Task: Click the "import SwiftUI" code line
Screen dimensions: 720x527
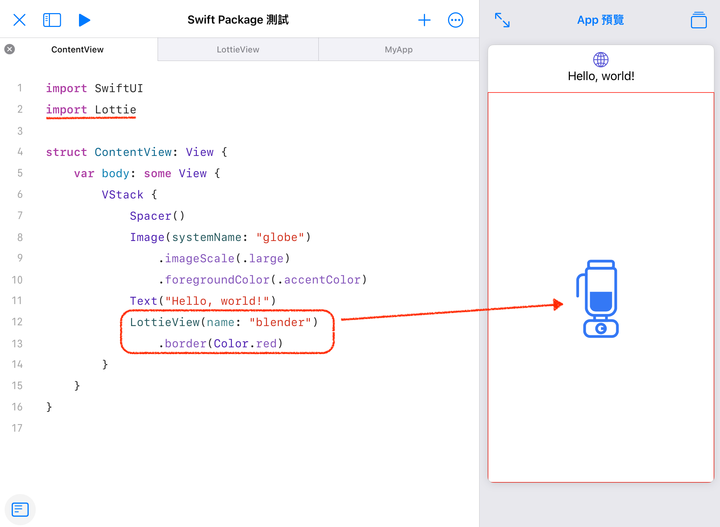Action: click(94, 88)
